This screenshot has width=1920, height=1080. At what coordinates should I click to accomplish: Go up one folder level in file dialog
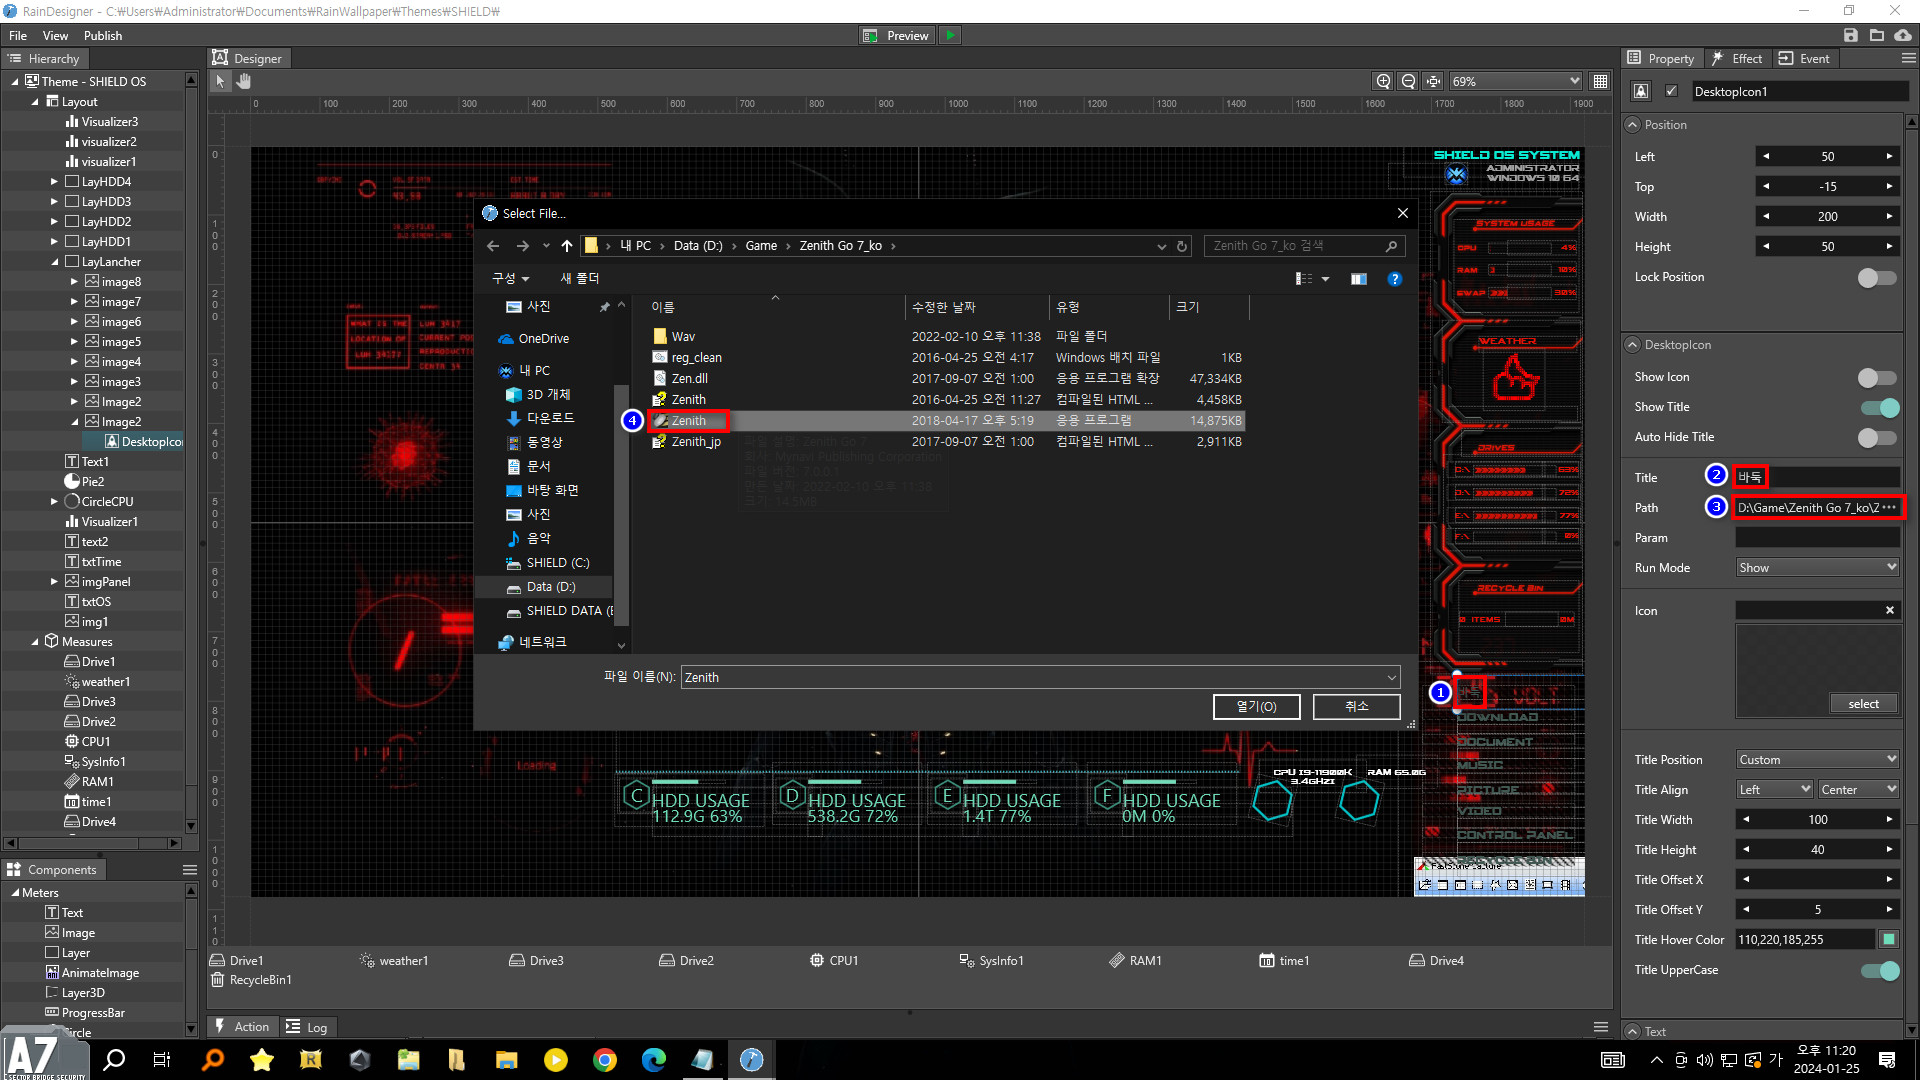coord(567,246)
